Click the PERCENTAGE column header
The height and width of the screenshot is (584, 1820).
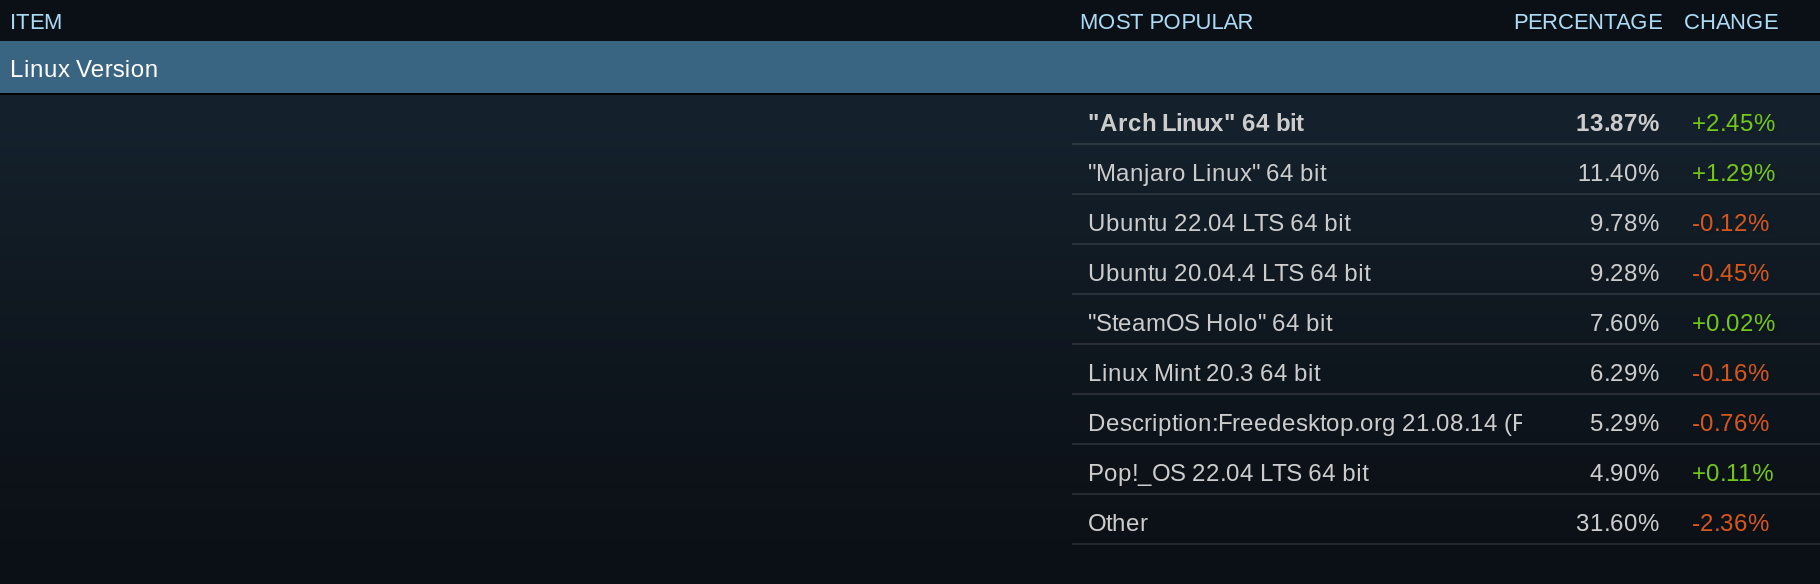click(1588, 22)
